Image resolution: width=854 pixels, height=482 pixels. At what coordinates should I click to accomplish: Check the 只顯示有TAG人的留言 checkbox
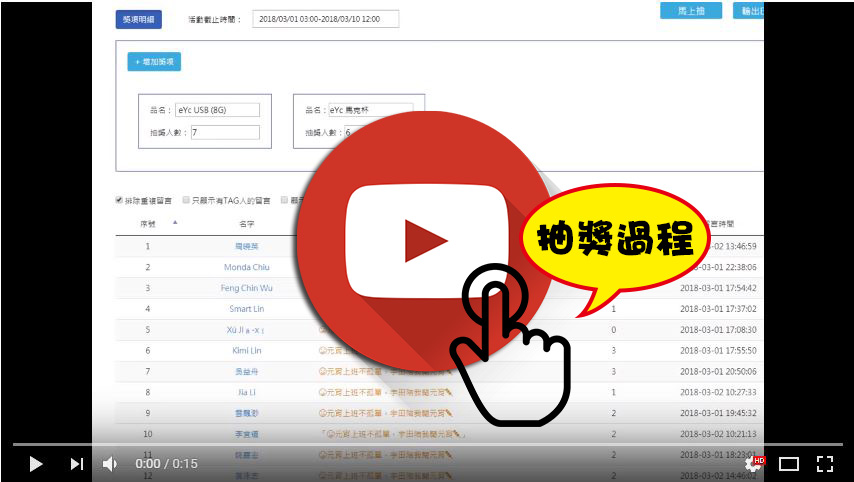186,200
